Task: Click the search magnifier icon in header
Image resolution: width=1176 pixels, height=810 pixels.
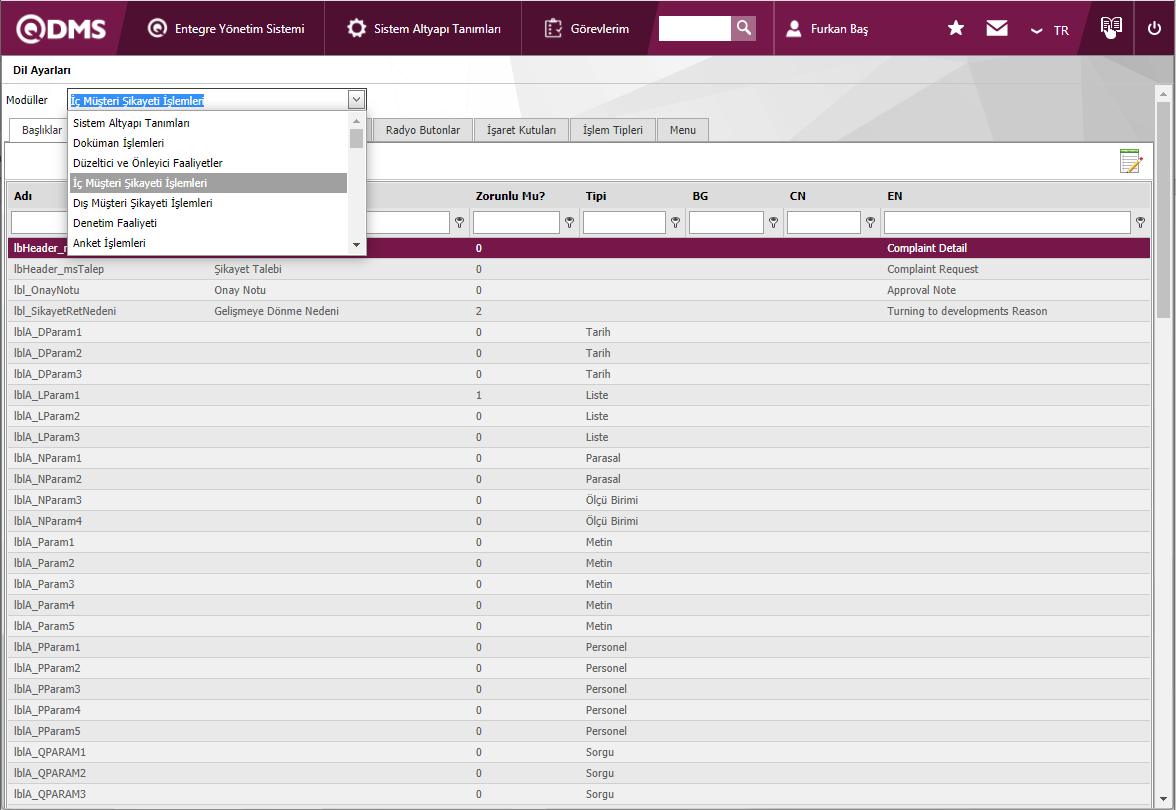Action: 743,28
